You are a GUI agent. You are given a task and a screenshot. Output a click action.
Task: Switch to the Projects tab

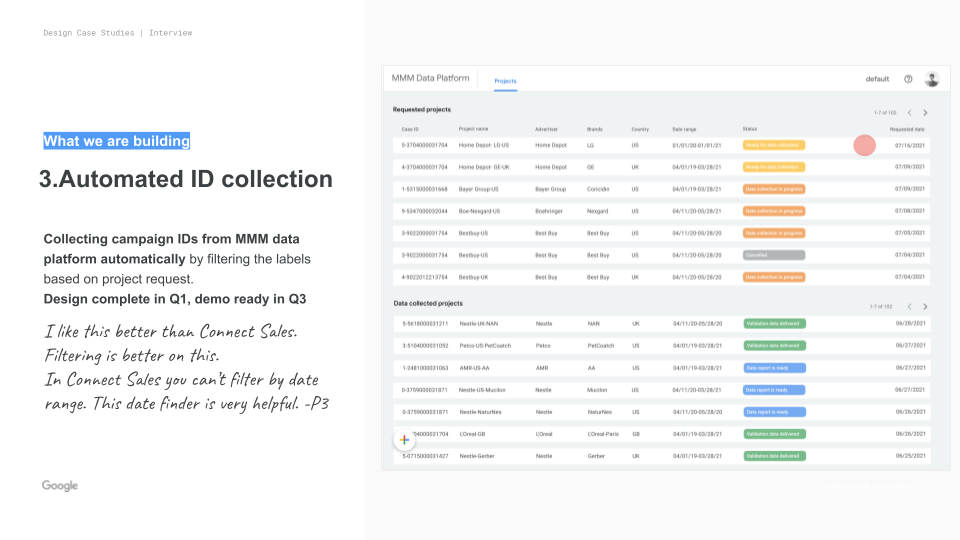(x=505, y=81)
